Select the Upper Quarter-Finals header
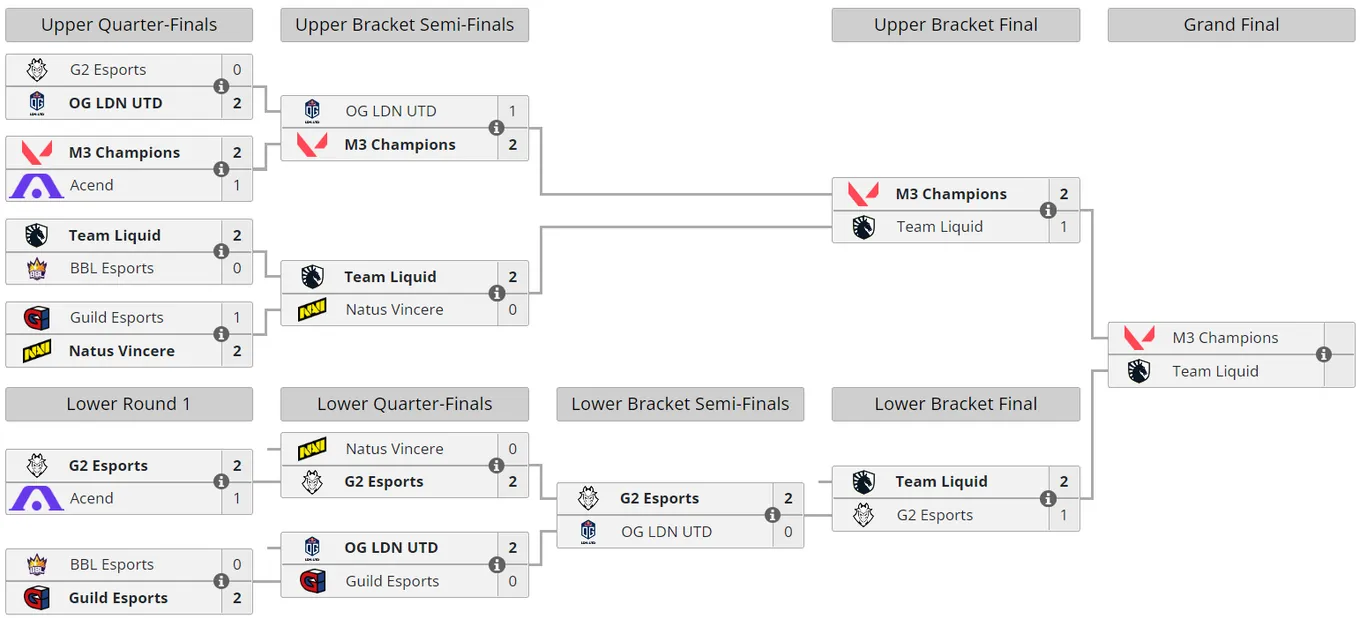The height and width of the screenshot is (618, 1360). click(x=129, y=25)
